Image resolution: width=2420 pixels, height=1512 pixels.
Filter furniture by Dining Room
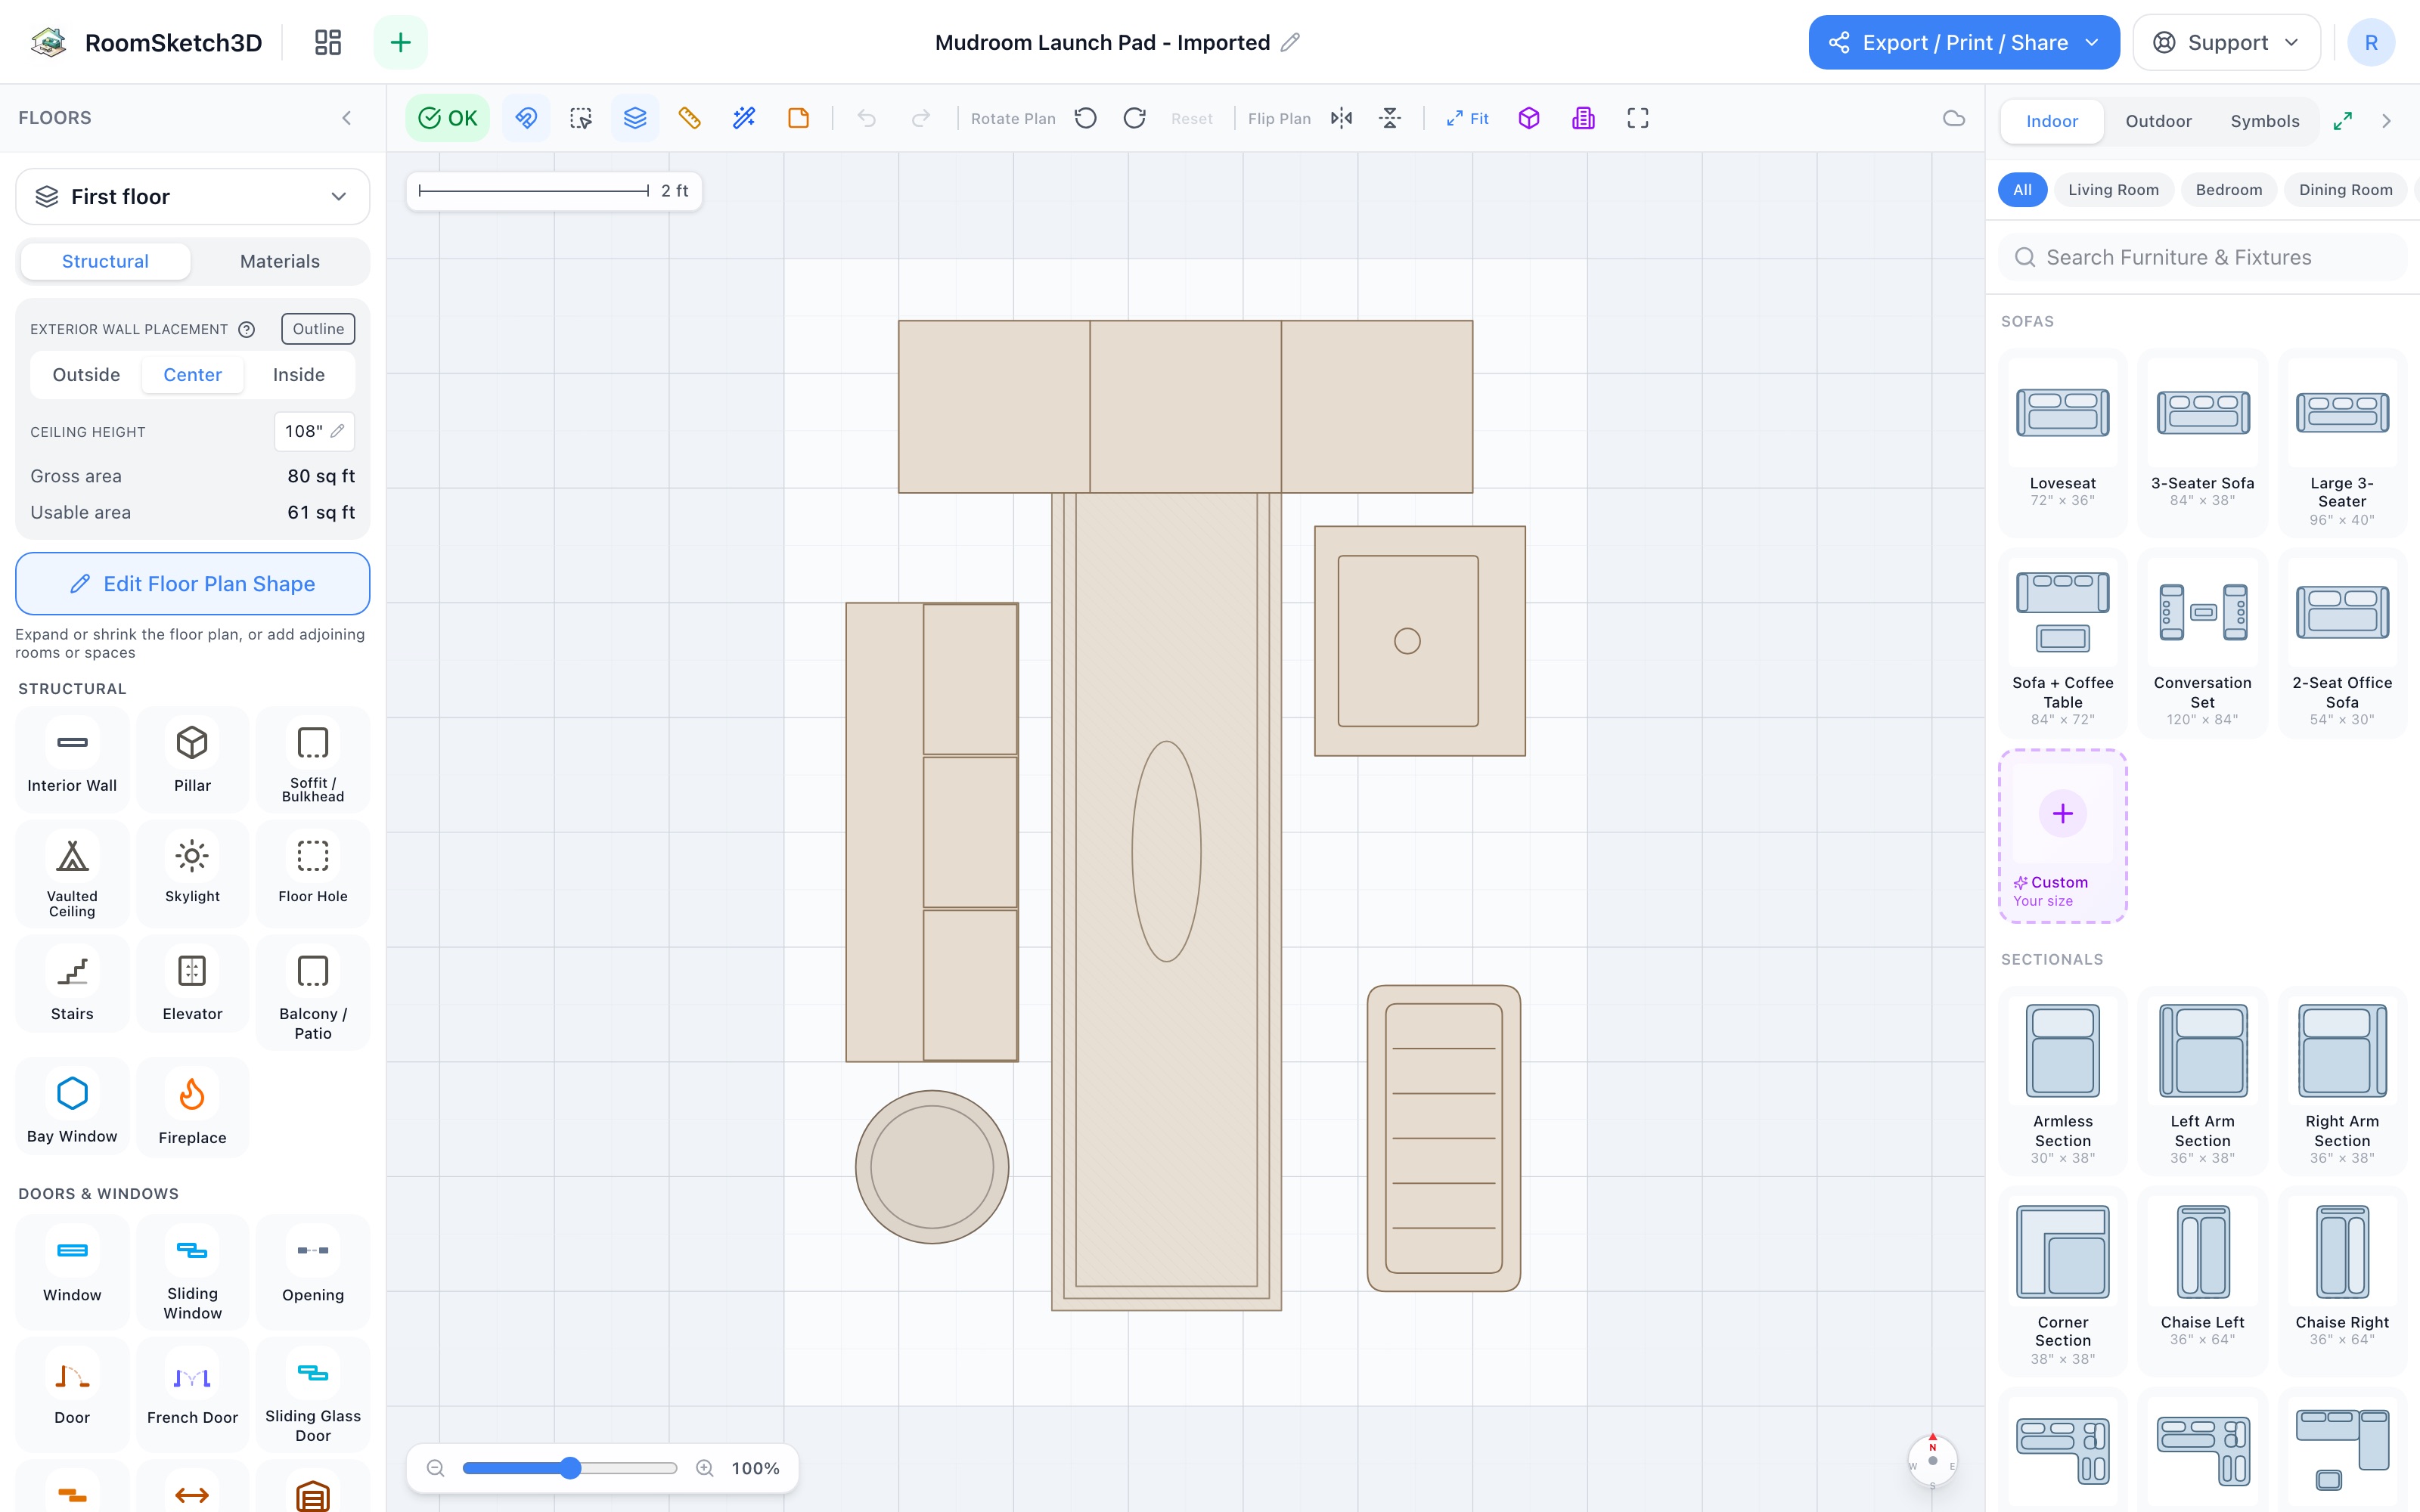click(x=2345, y=190)
